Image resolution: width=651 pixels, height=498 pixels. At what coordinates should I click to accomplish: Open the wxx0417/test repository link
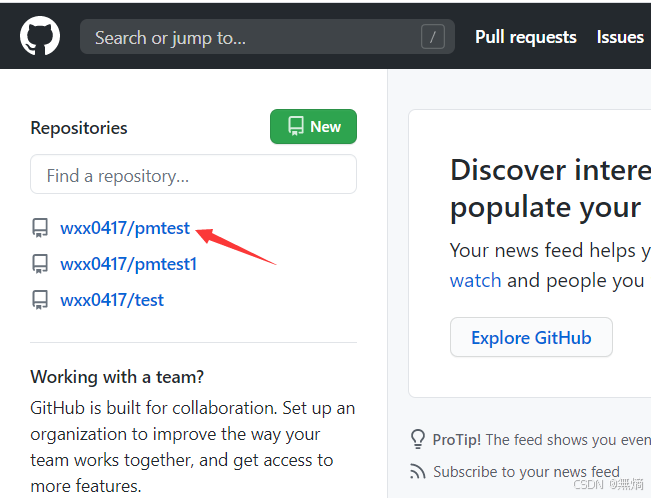(112, 300)
